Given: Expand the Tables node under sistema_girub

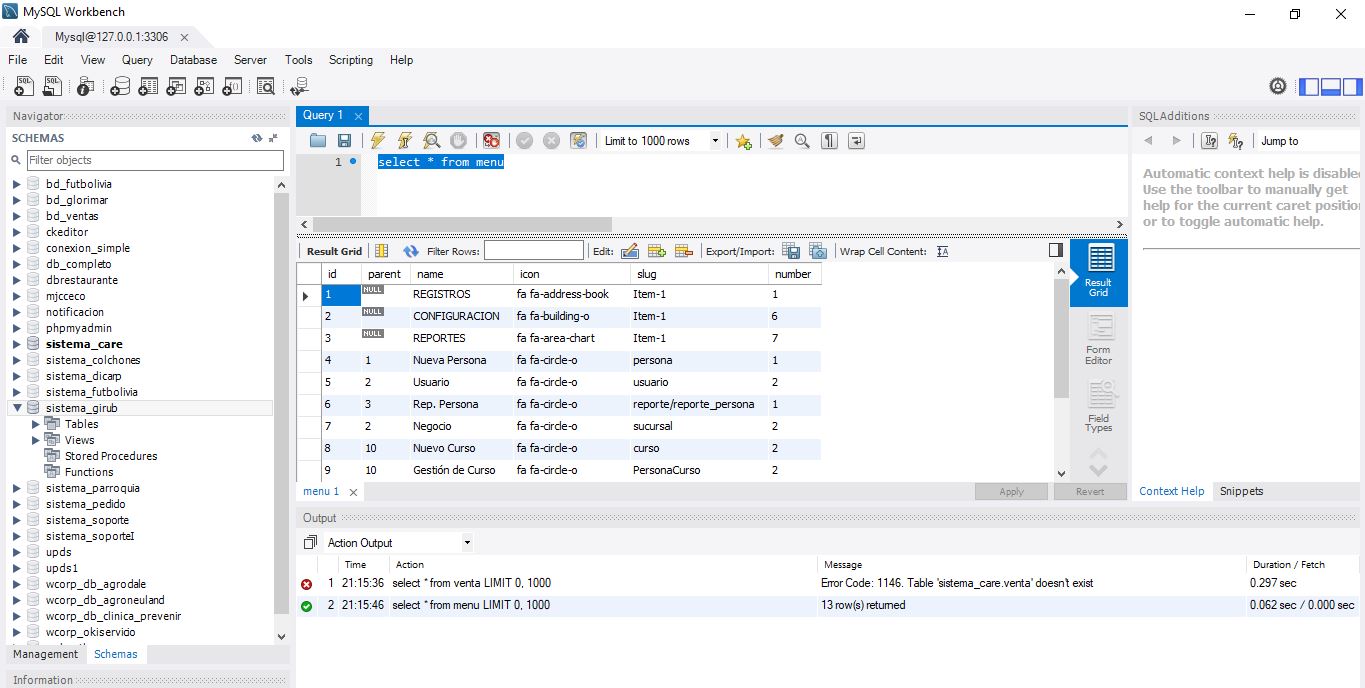Looking at the screenshot, I should click(37, 424).
